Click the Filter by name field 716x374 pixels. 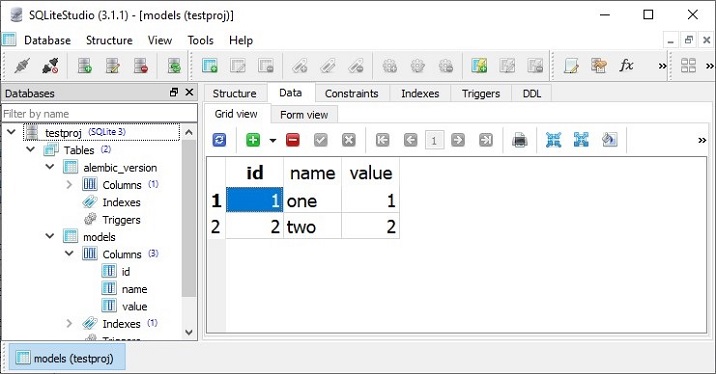99,114
